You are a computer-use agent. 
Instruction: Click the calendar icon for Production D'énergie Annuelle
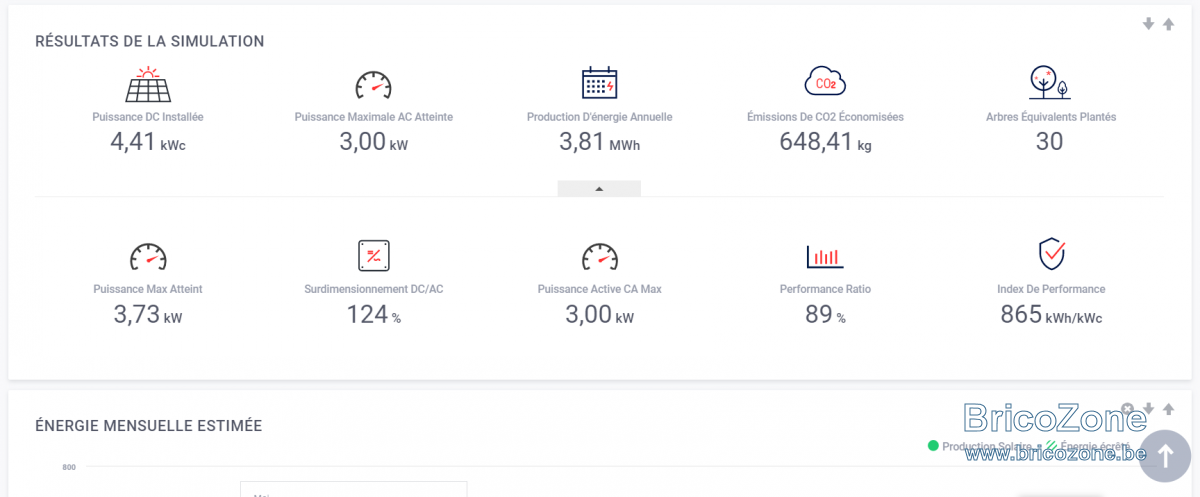pyautogui.click(x=599, y=83)
